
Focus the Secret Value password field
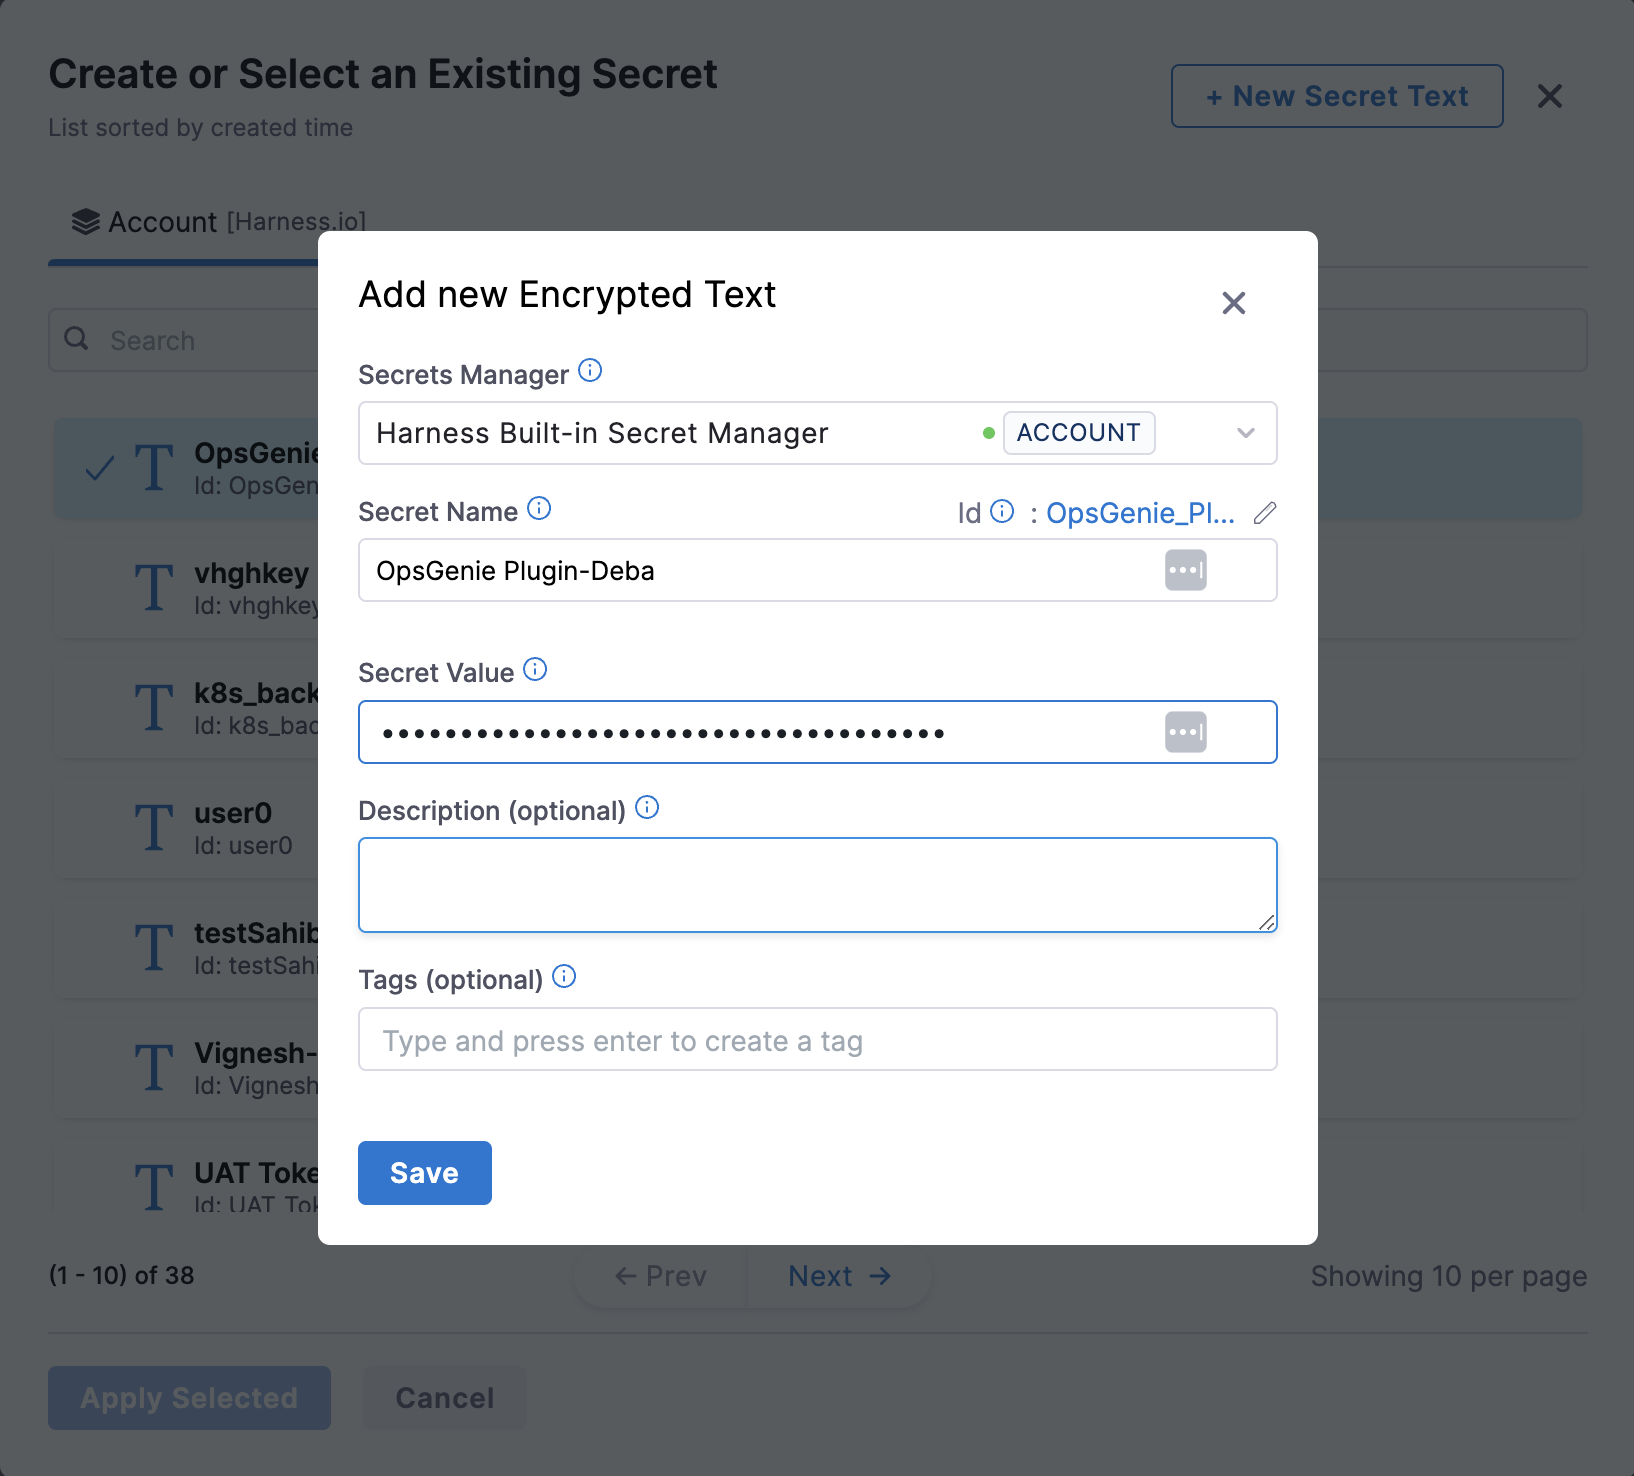750,732
